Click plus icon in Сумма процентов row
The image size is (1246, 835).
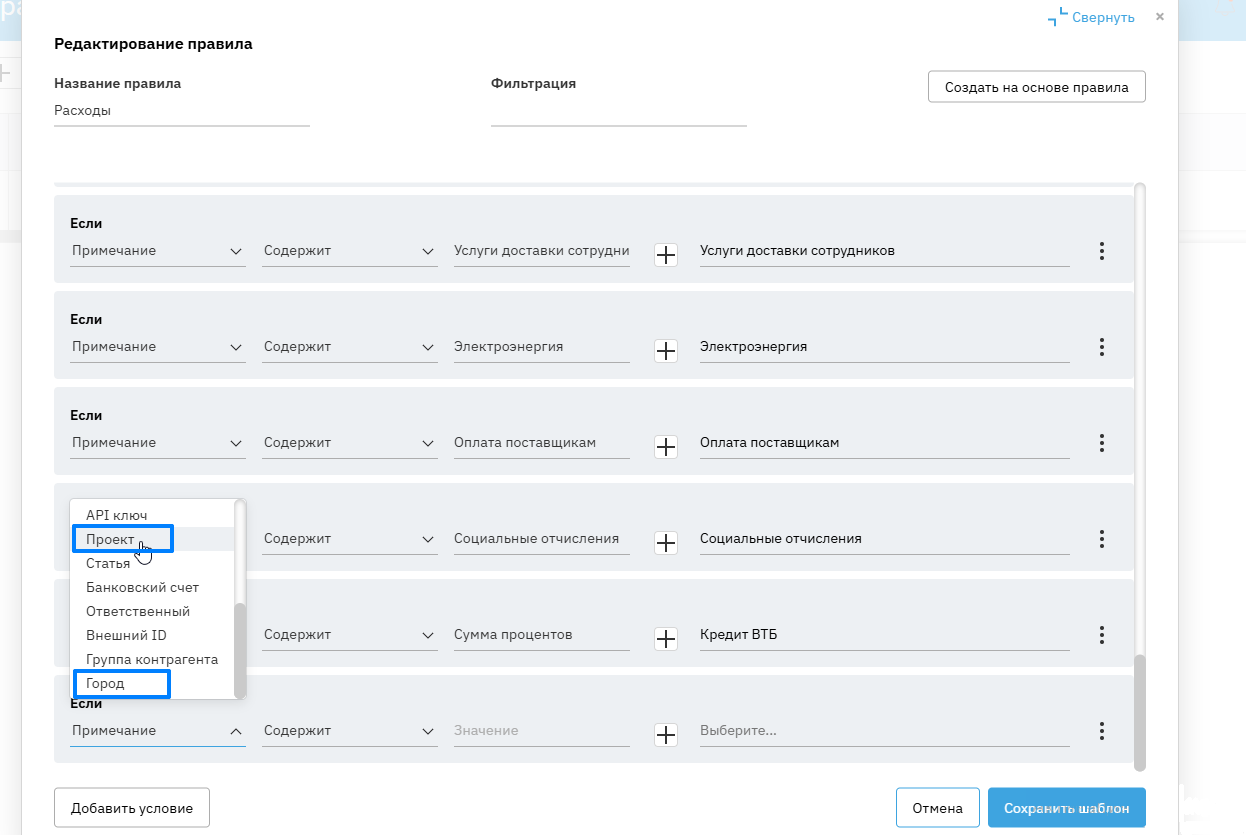(666, 639)
